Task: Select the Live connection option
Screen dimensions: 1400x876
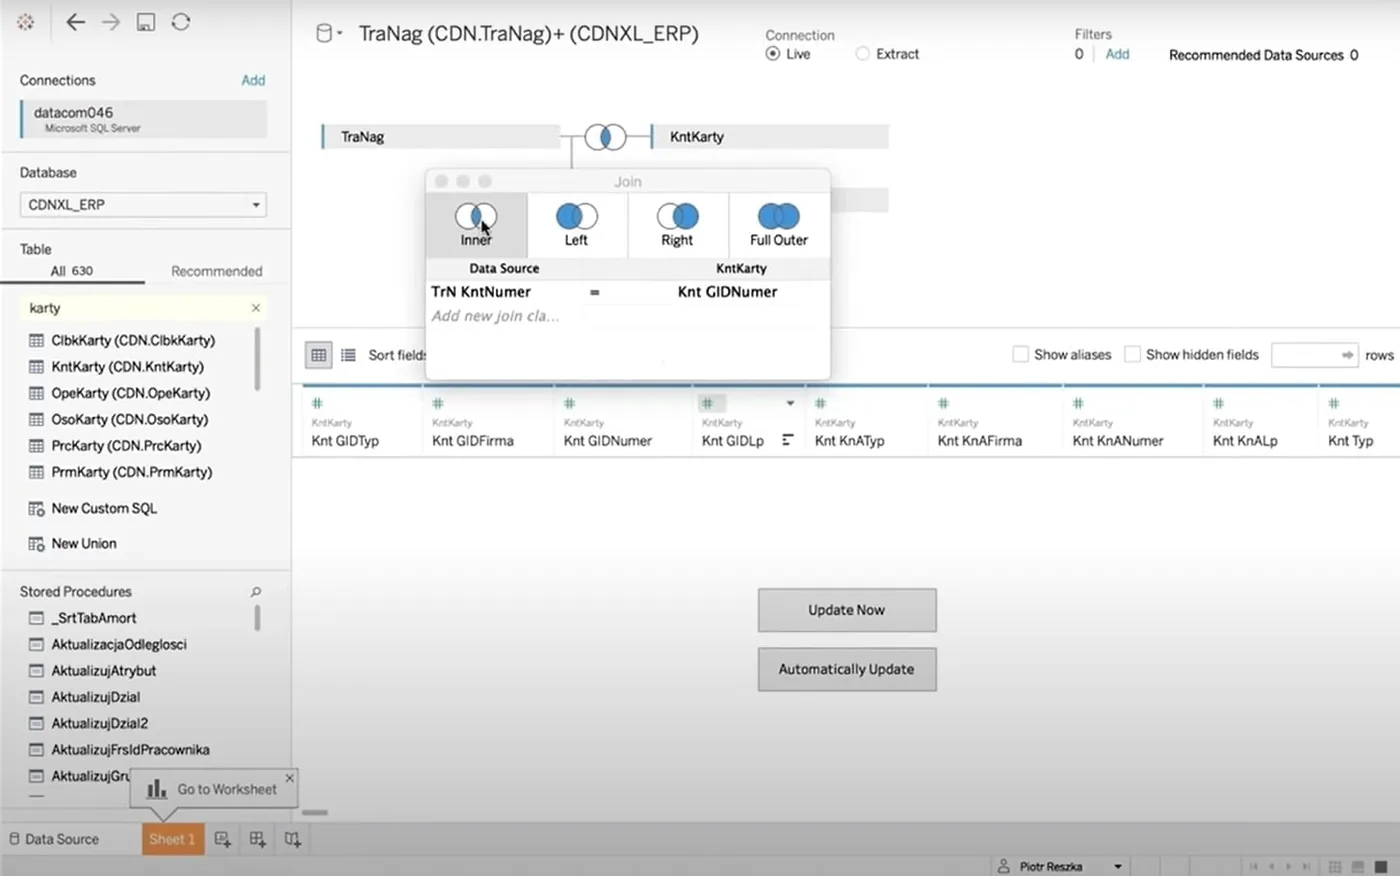Action: [x=773, y=54]
